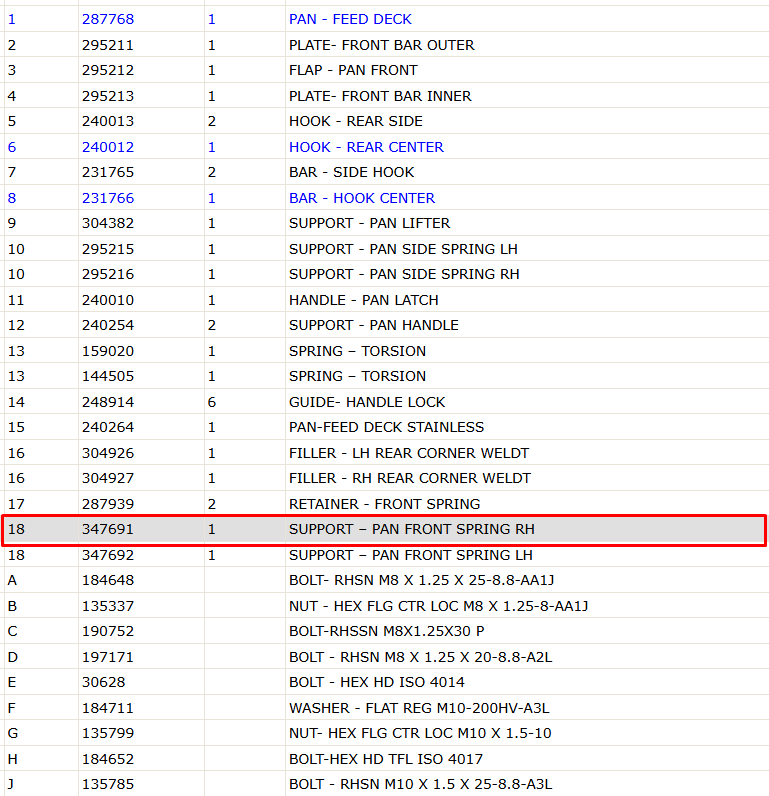Select the PLATE- FRONT BAR OUTER row

click(384, 45)
